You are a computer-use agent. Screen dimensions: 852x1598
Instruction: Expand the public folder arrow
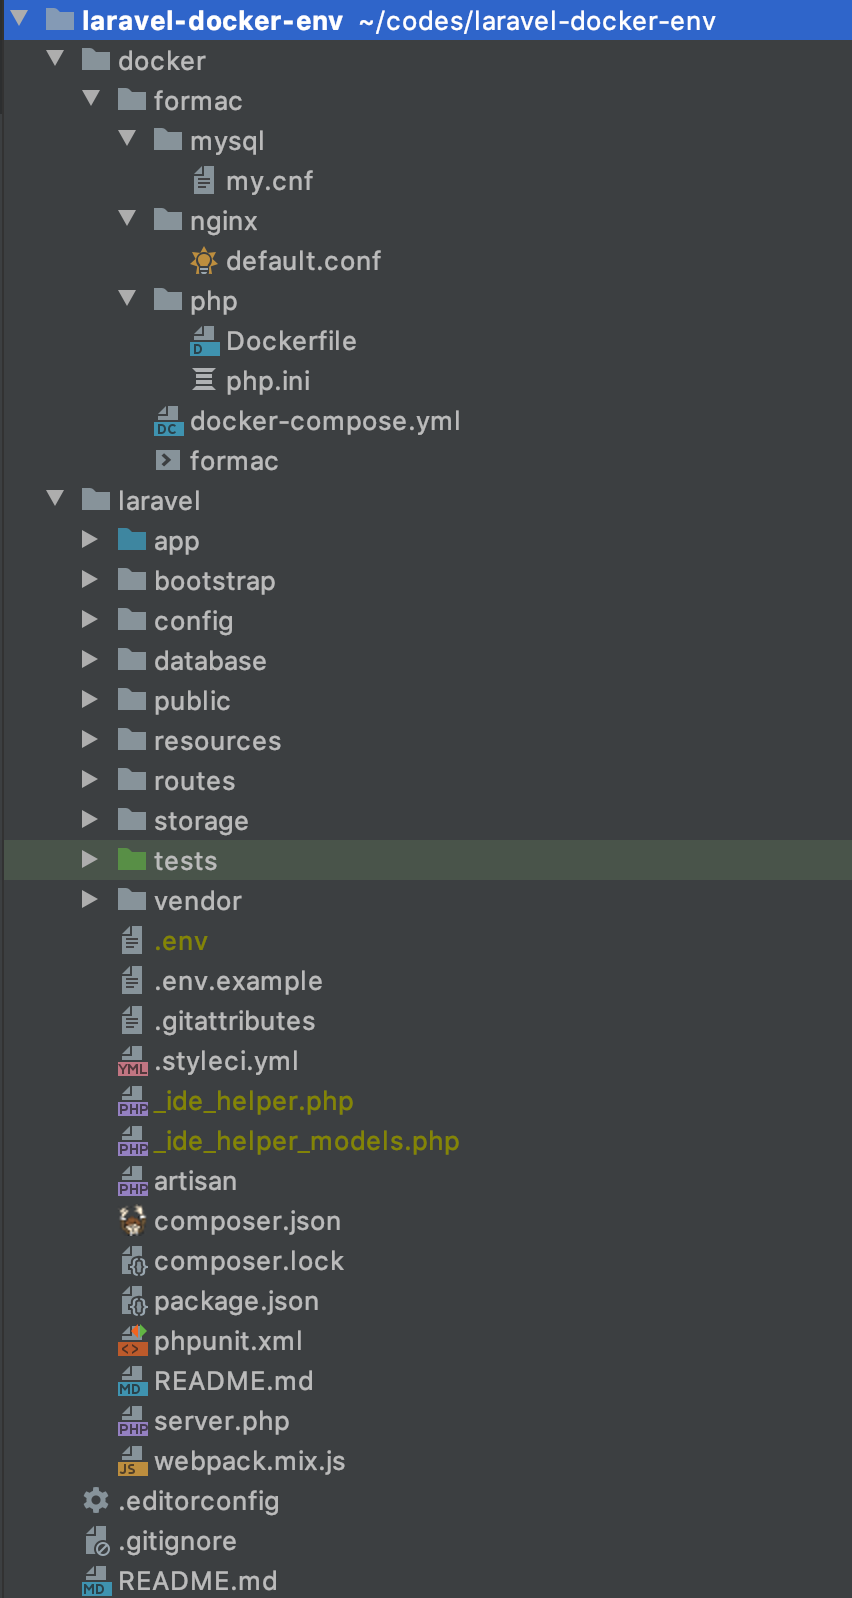[x=90, y=700]
